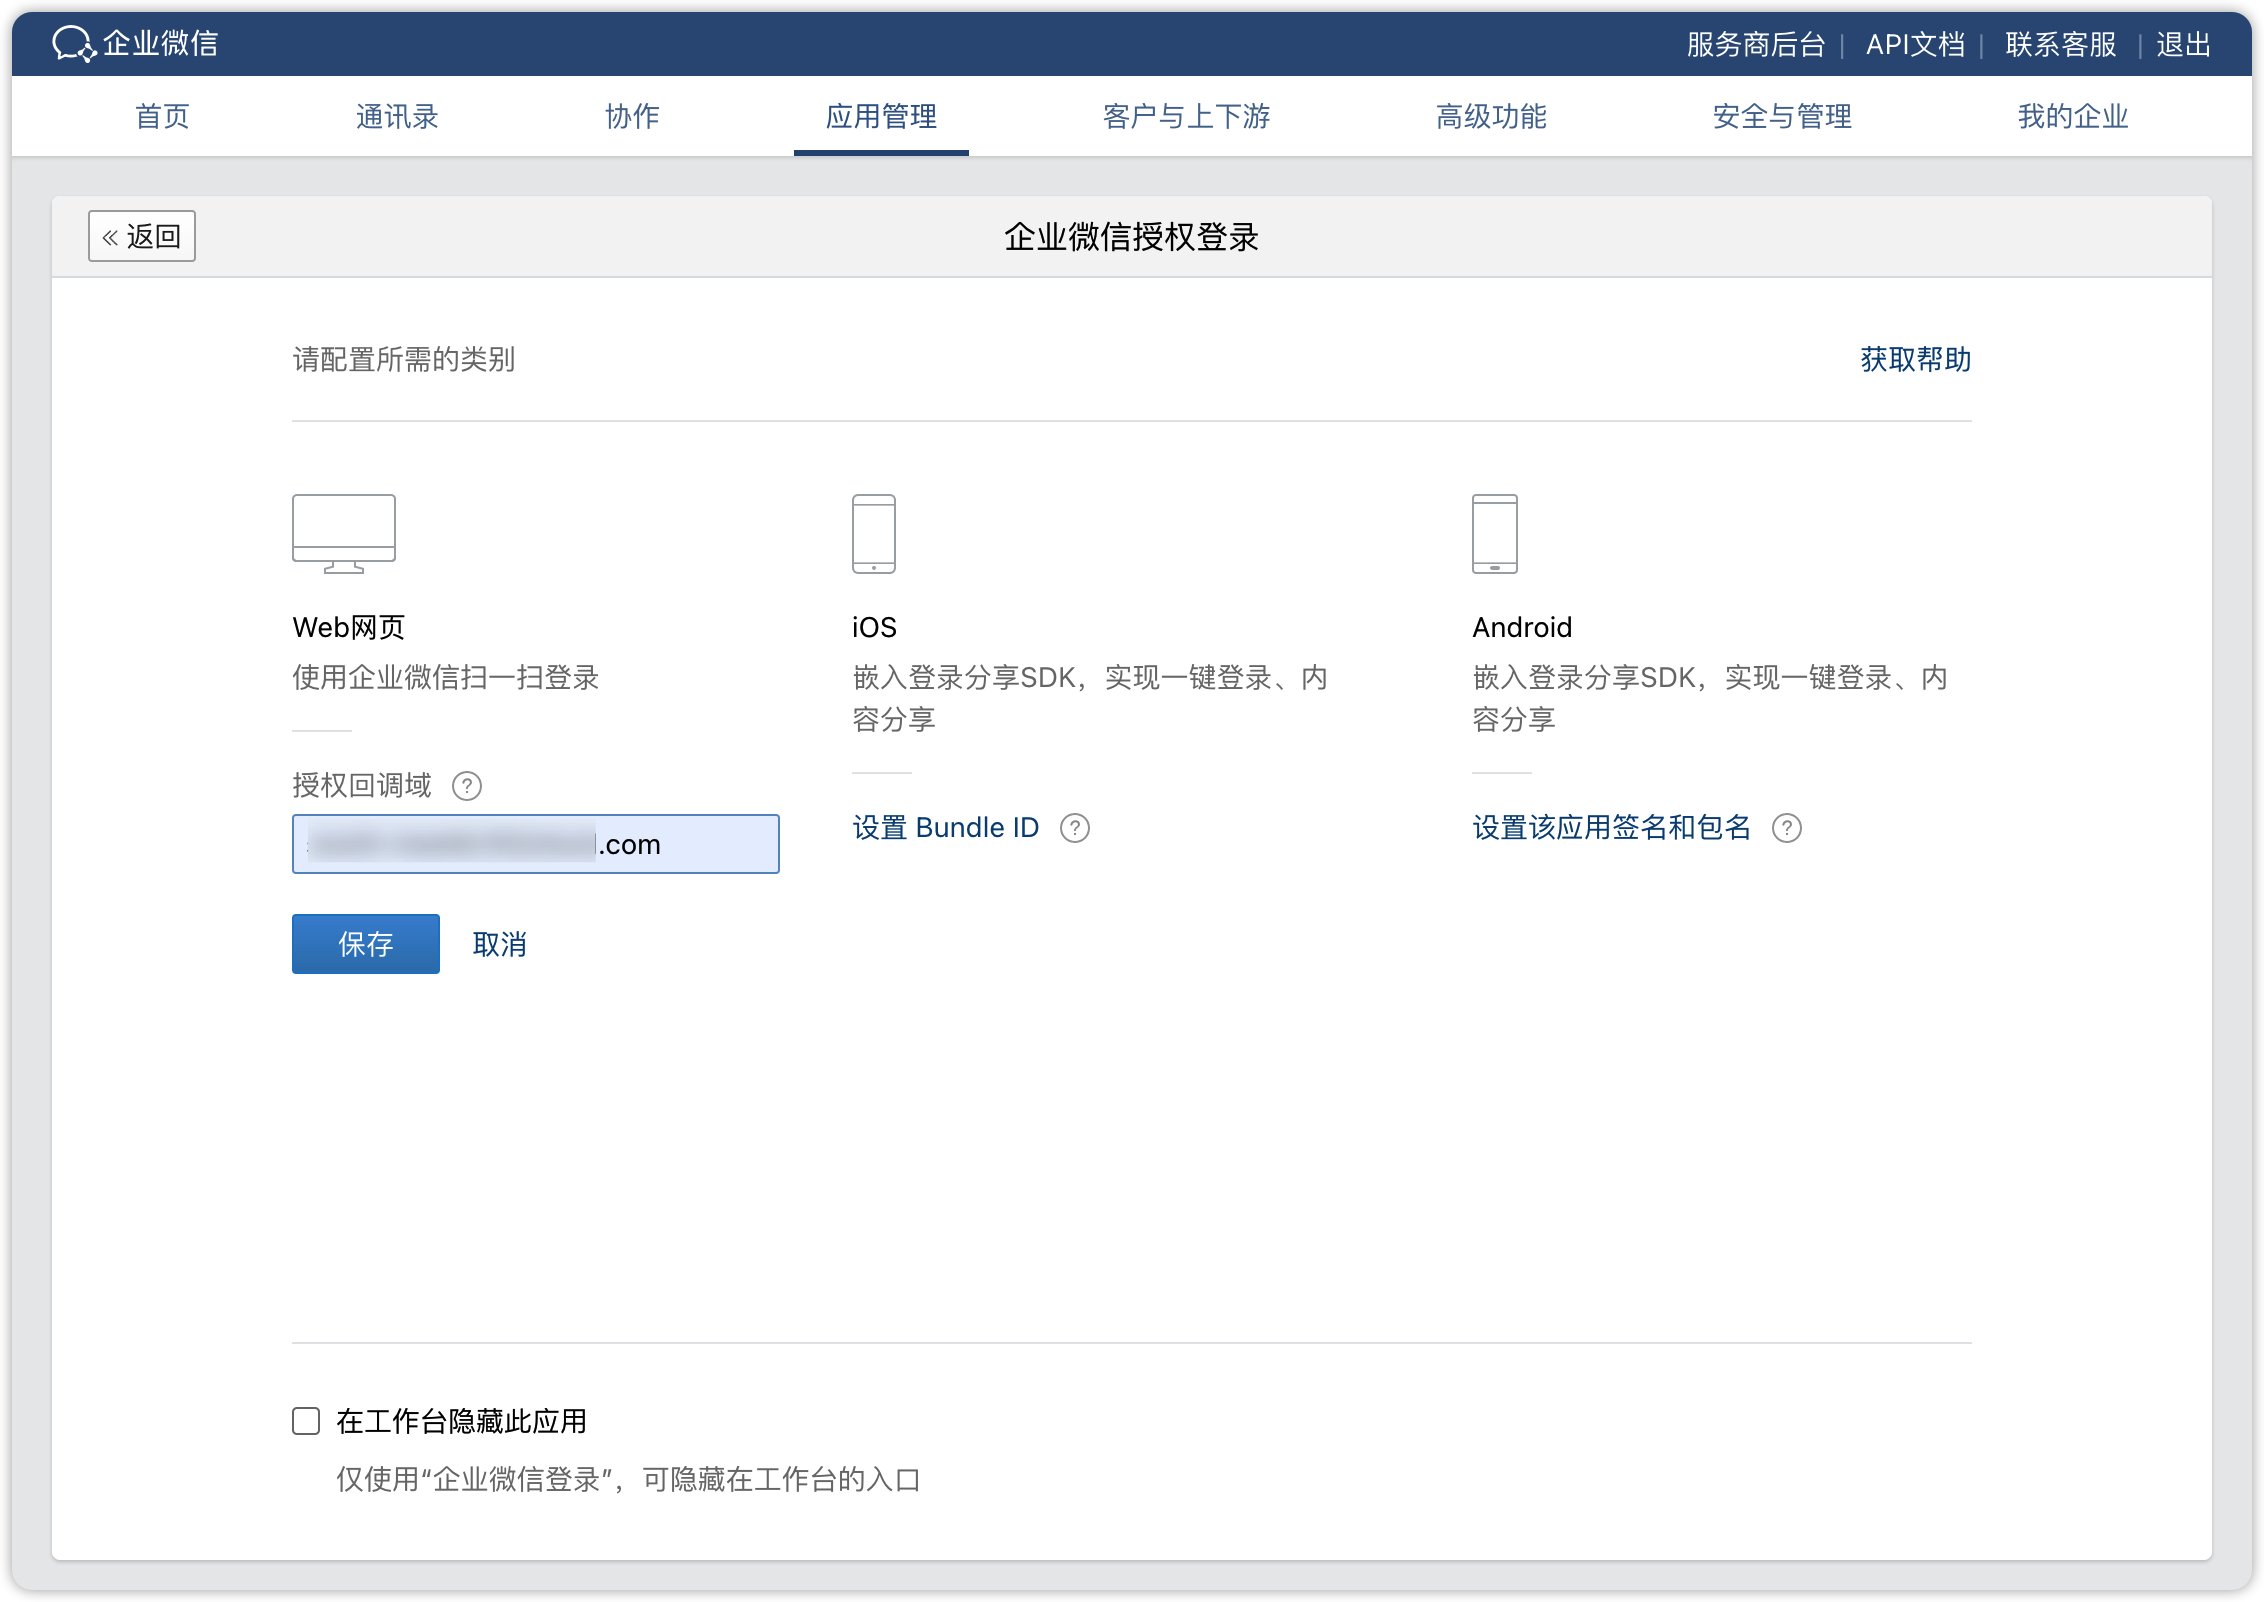Click the 授权回调域 label
Viewport: 2264px width, 1602px height.
[362, 786]
